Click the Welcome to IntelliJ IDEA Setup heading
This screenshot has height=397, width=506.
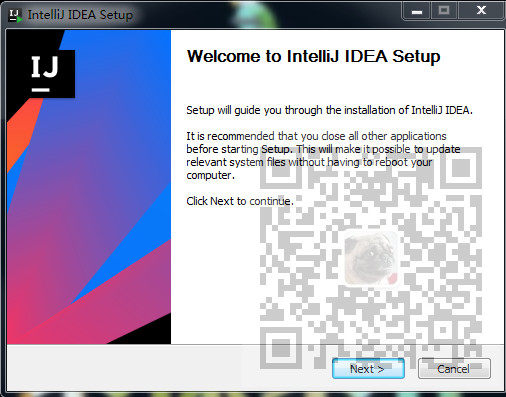tap(313, 56)
